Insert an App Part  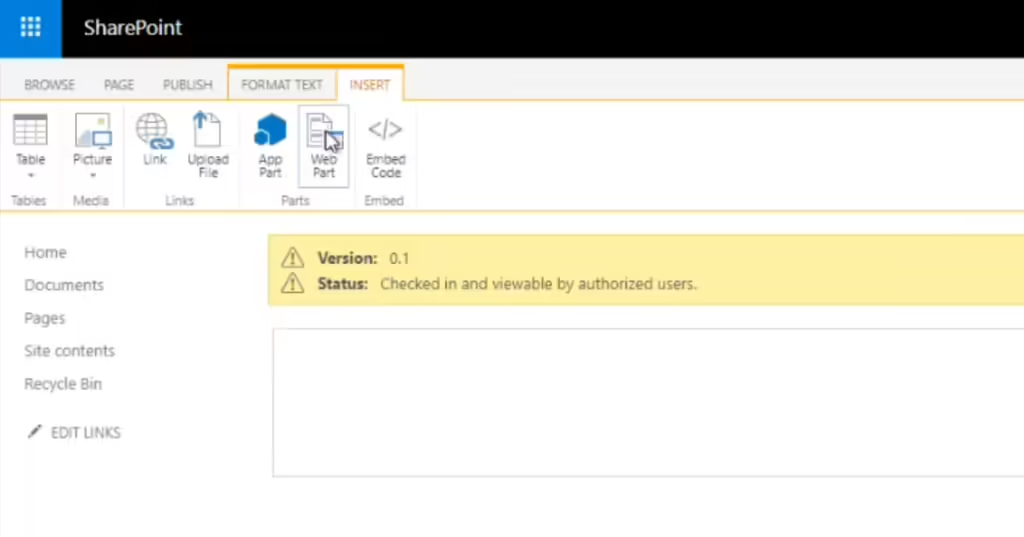tap(270, 146)
